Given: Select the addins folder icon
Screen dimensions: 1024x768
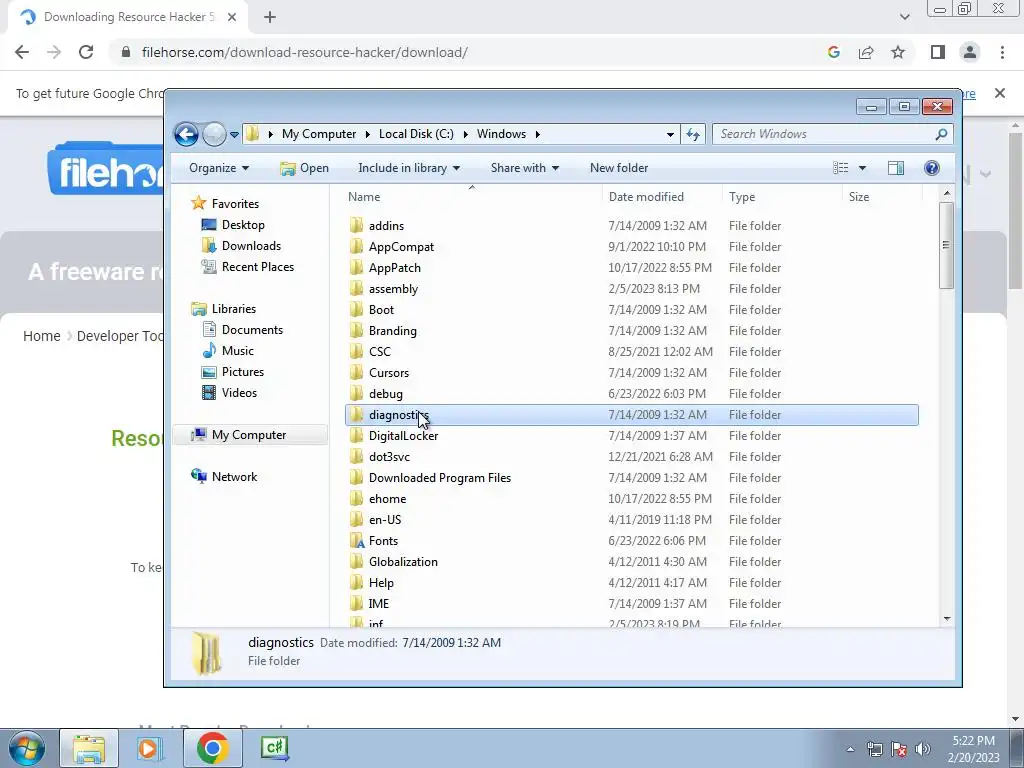Looking at the screenshot, I should coord(356,225).
